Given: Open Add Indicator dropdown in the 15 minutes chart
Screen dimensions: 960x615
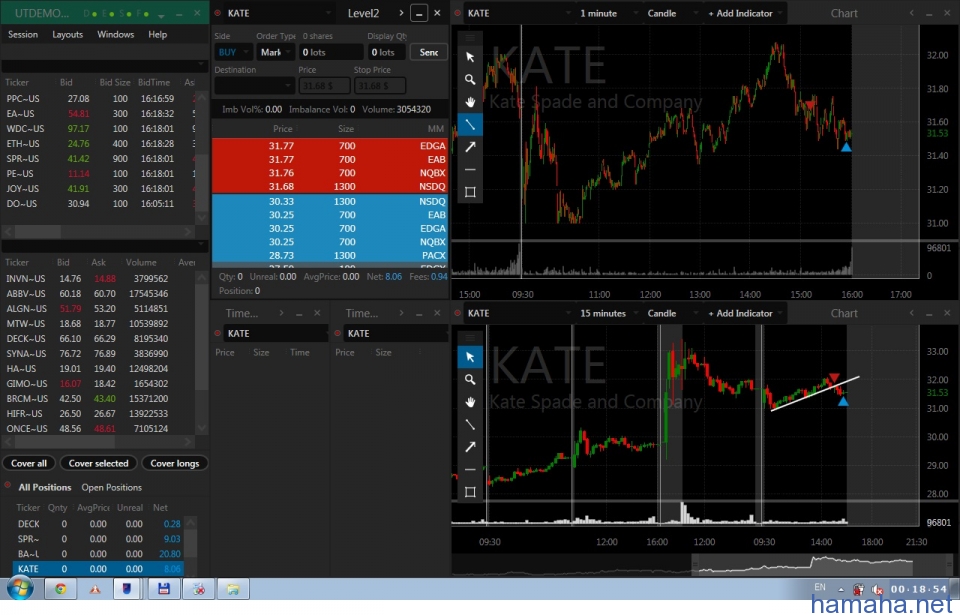Looking at the screenshot, I should point(744,313).
